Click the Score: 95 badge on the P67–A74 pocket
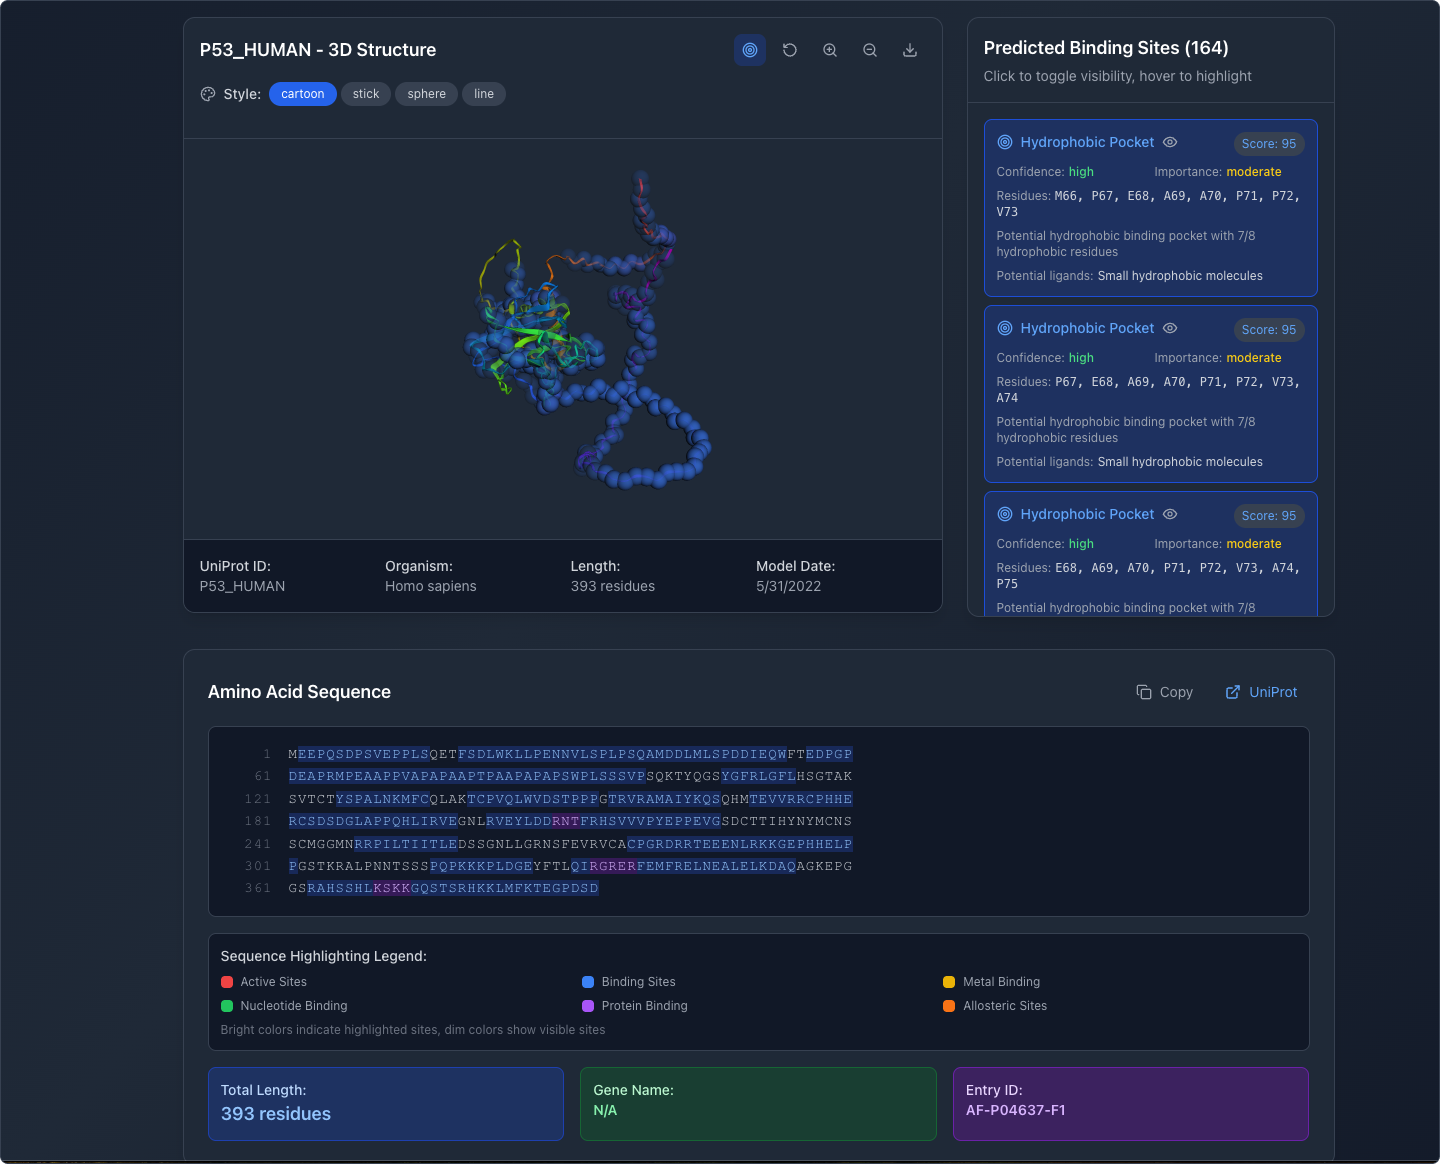The height and width of the screenshot is (1164, 1440). [1269, 330]
